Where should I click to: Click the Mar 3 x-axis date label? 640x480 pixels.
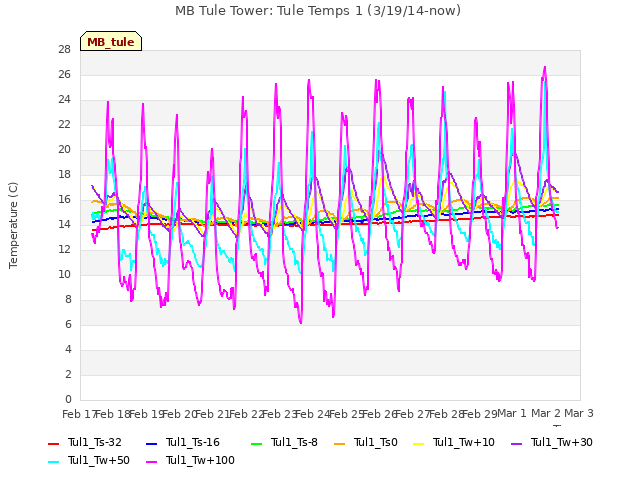click(579, 413)
